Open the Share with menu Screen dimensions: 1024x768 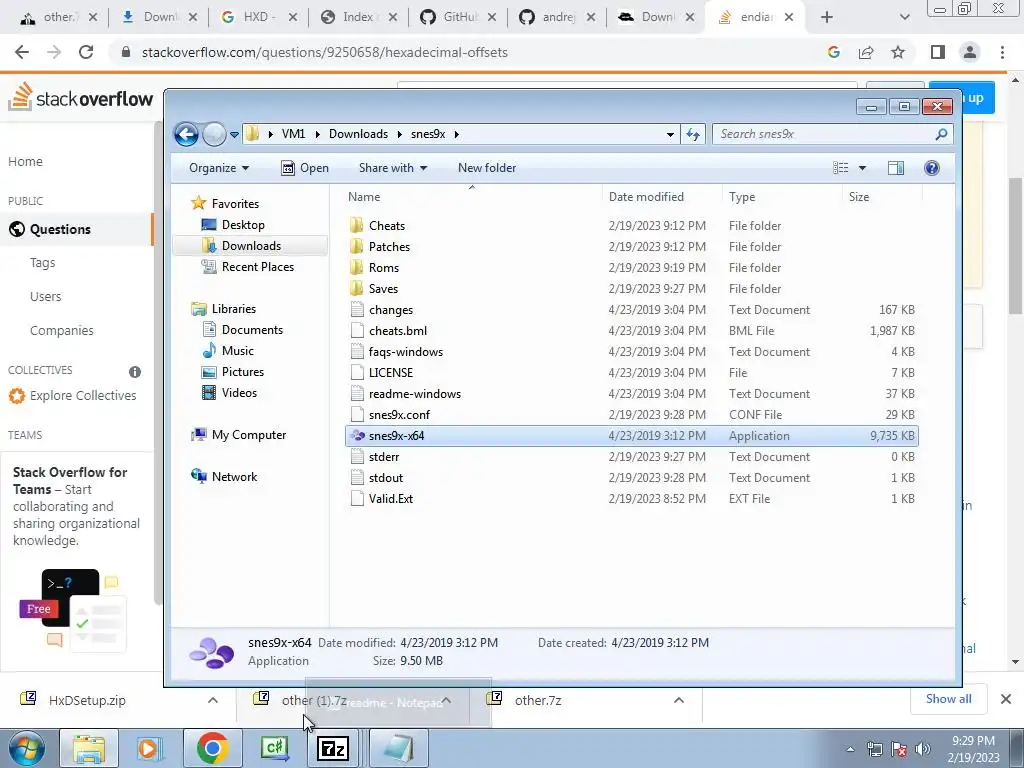pos(392,168)
